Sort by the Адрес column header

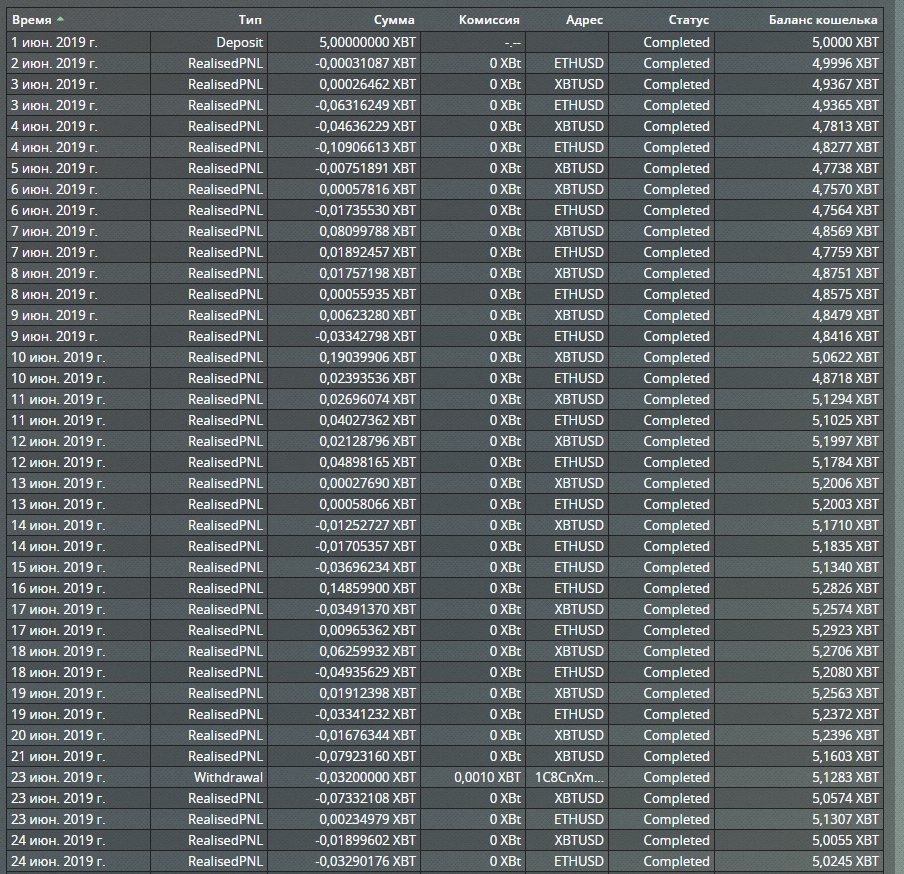tap(584, 20)
